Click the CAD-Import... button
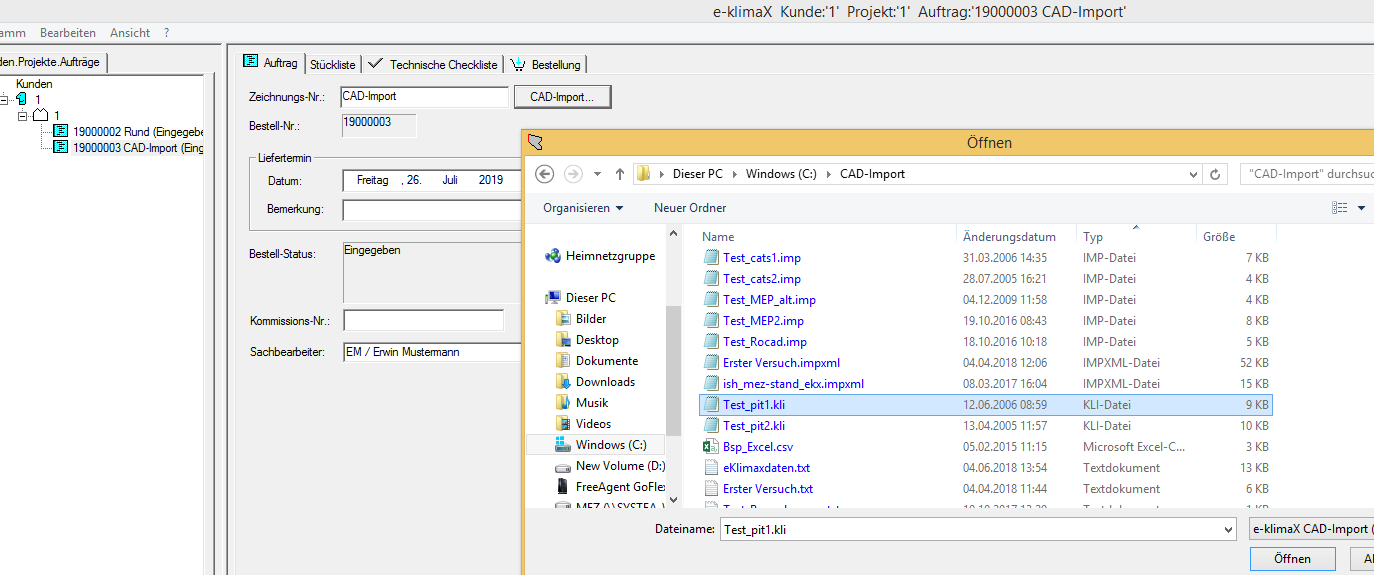This screenshot has height=575, width=1374. coord(562,97)
